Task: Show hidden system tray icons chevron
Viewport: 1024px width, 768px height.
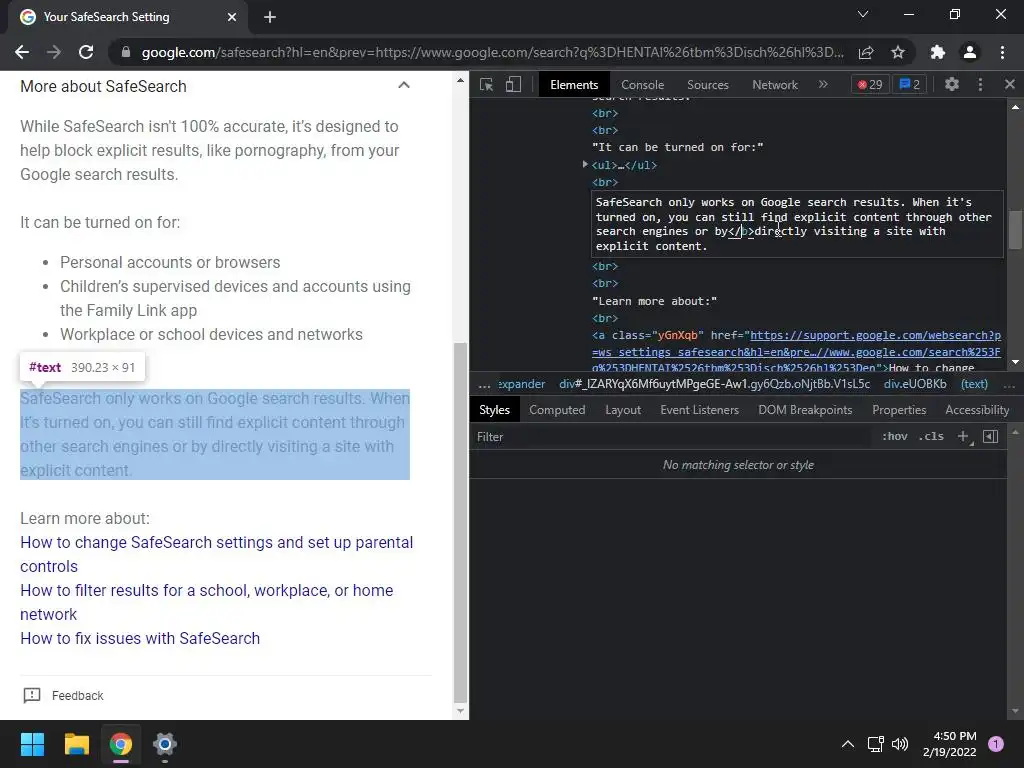Action: (x=848, y=744)
